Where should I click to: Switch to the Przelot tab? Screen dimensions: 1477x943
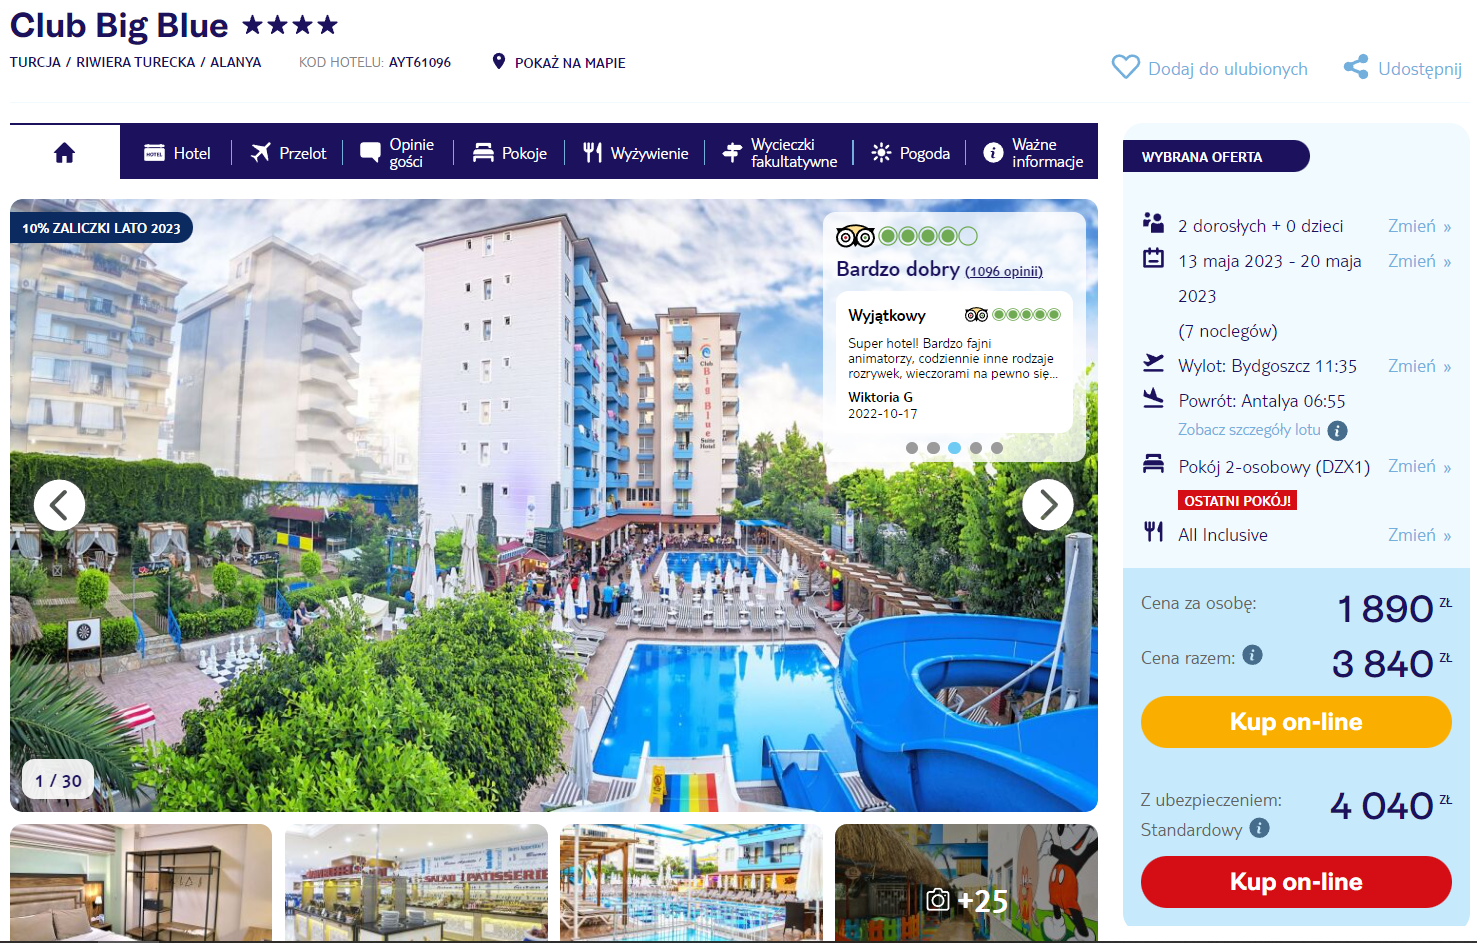pyautogui.click(x=288, y=153)
